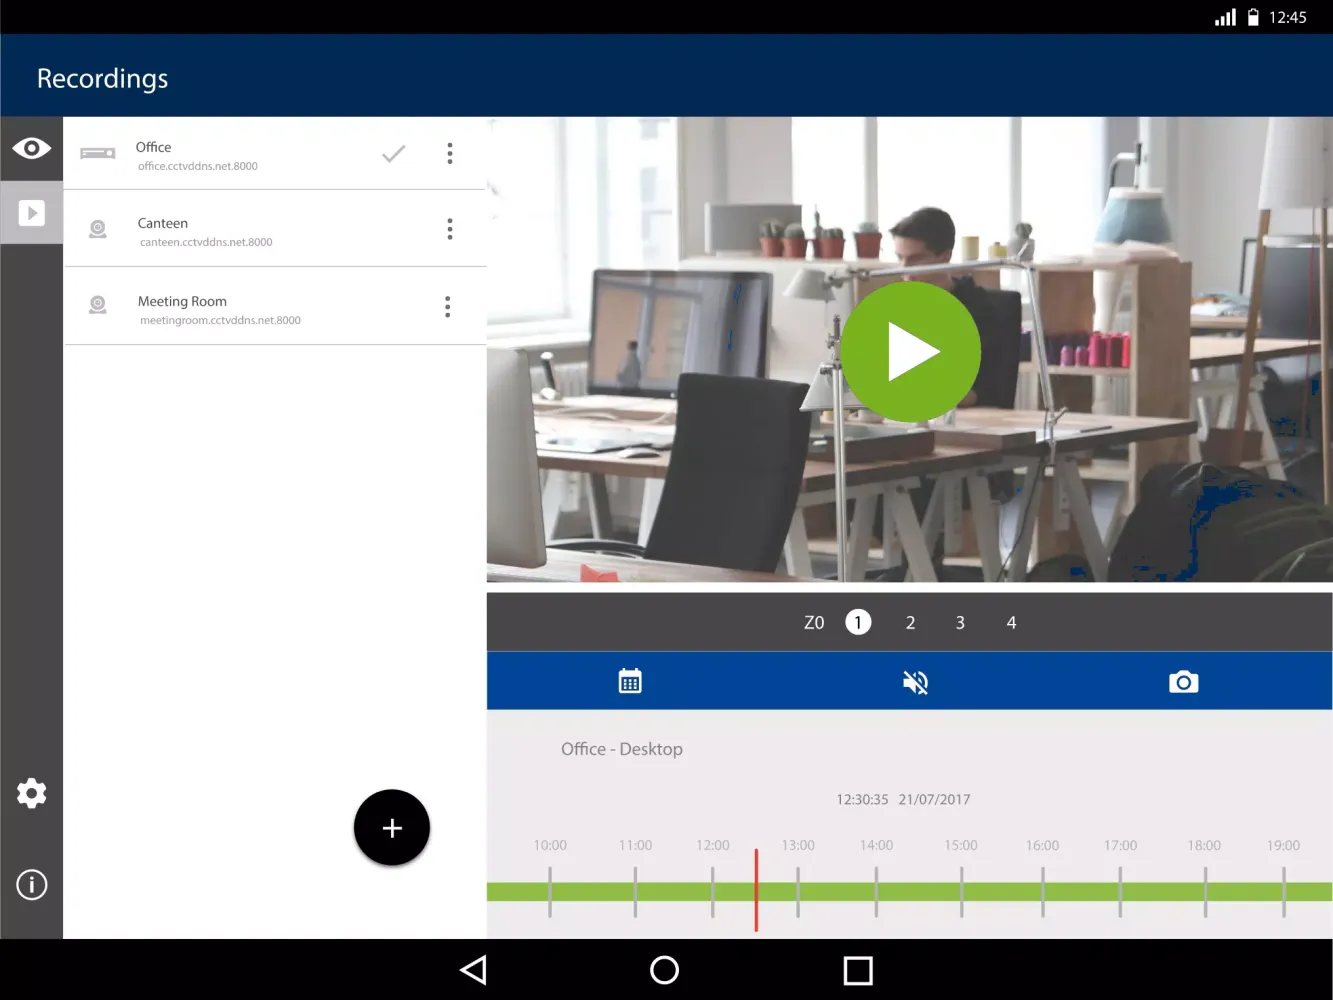Open settings gear in sidebar
Image resolution: width=1333 pixels, height=1000 pixels.
coord(31,793)
